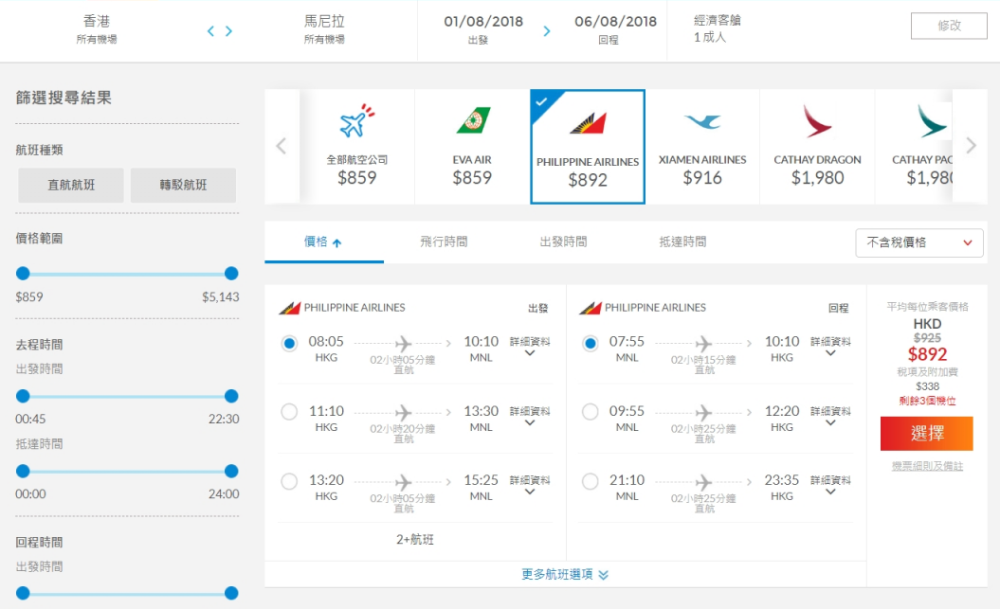Screen dimensions: 1000x609
Task: Toggle the 直航航班 direct flight filter
Action: [71, 185]
